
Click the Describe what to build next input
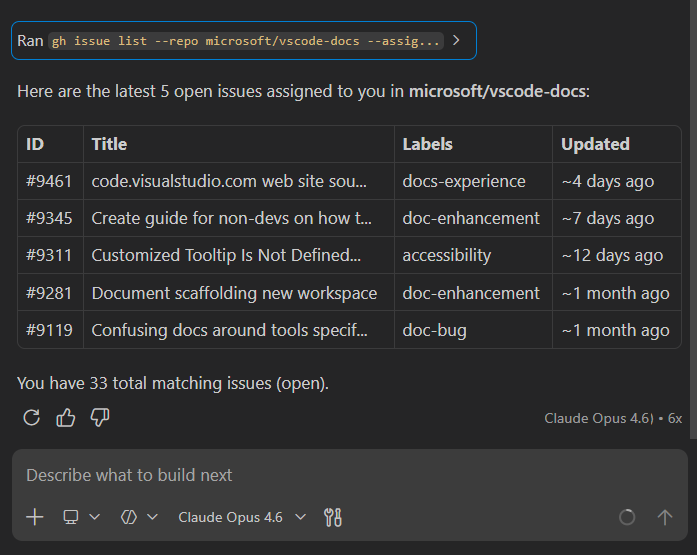(x=350, y=475)
